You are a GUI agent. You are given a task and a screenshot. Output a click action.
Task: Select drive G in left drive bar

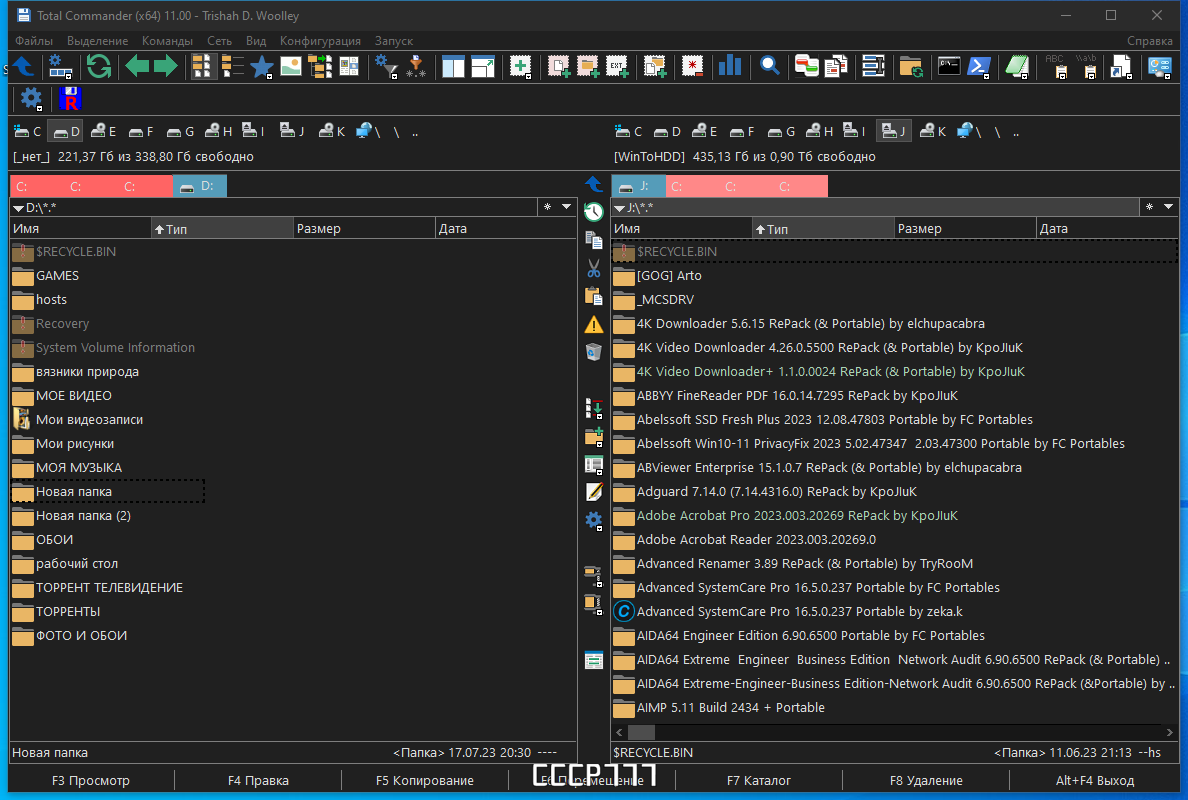click(180, 132)
